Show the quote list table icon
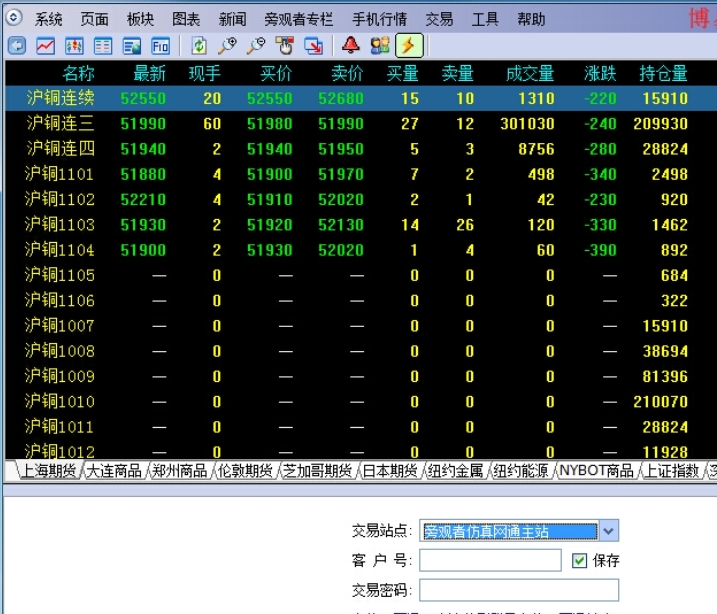The image size is (717, 614). (x=103, y=46)
